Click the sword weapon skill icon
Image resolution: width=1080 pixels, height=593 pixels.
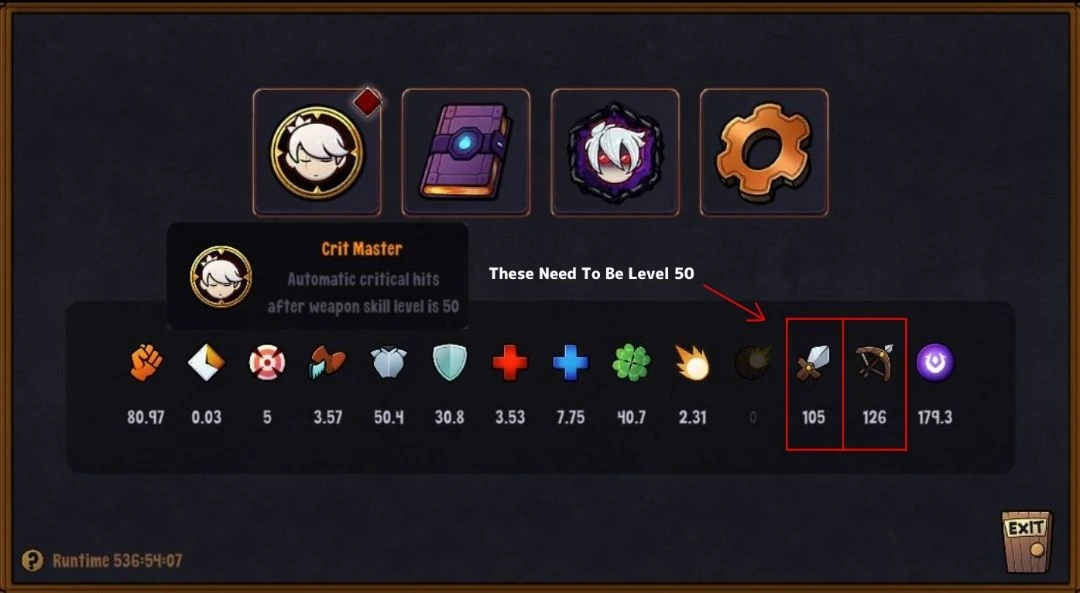[x=813, y=362]
